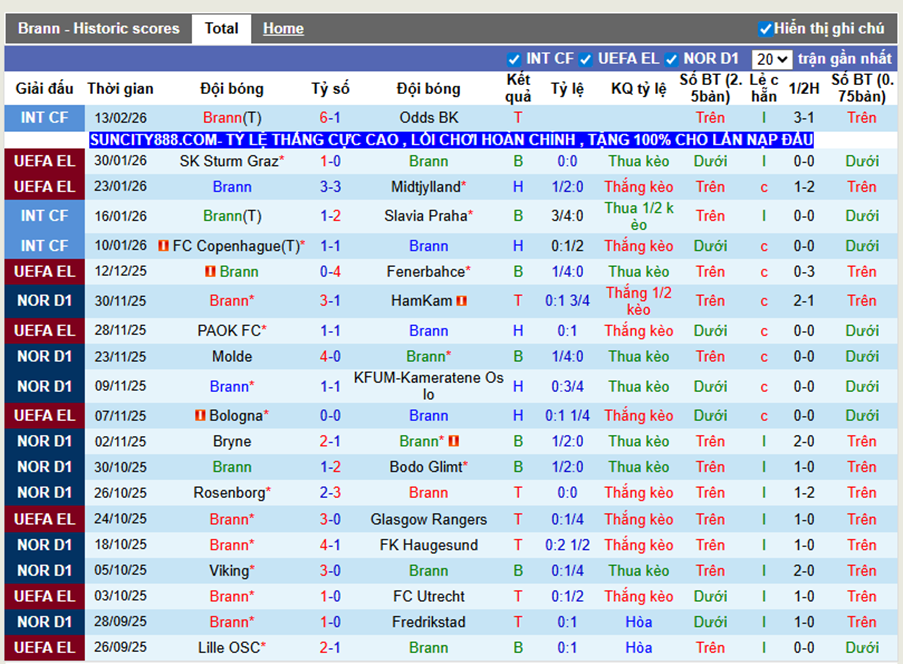Click the KFUM-Kameratene Oslo team name
This screenshot has width=903, height=664.
[x=428, y=386]
